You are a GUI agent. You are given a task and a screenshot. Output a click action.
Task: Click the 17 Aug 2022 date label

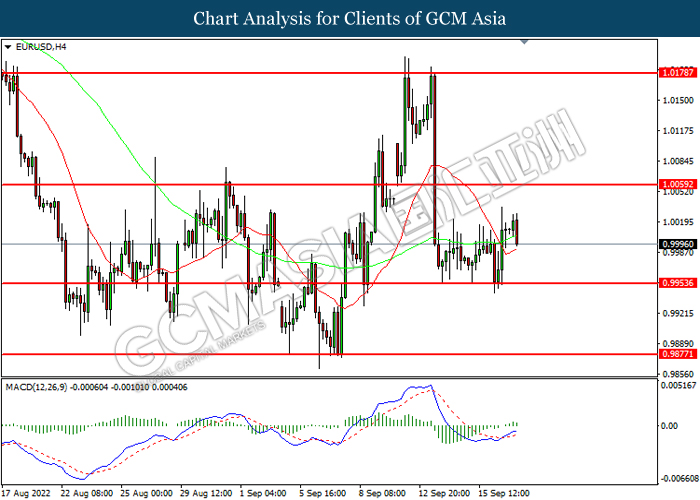tap(26, 493)
